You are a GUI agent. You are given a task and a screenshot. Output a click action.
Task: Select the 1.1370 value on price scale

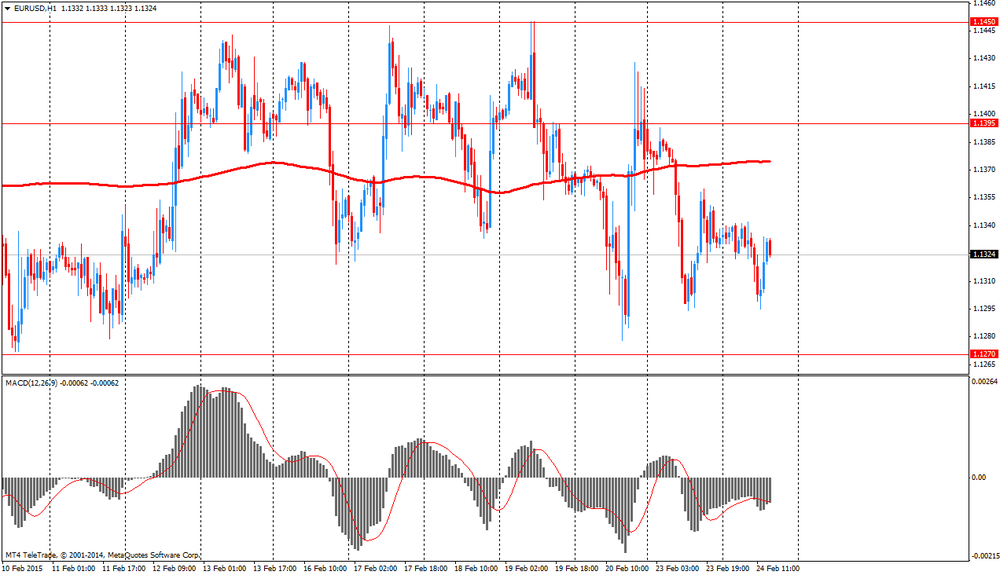(982, 170)
